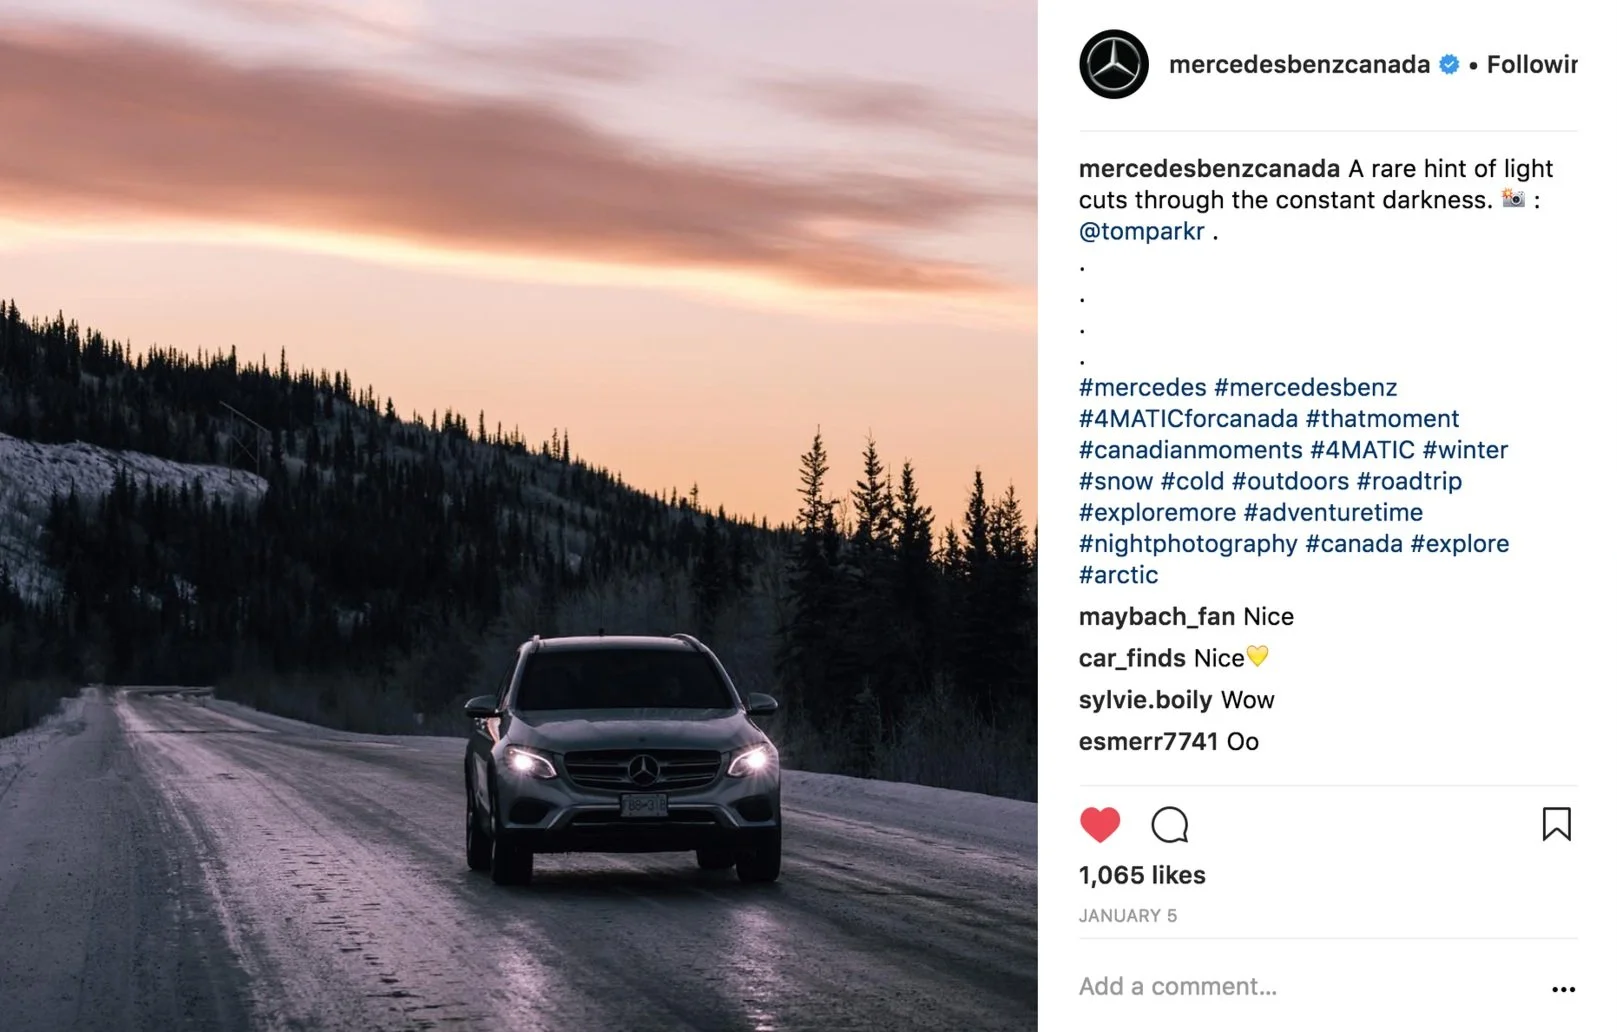Click the comment speech bubble icon
Viewport: 1617px width, 1032px height.
pyautogui.click(x=1169, y=825)
